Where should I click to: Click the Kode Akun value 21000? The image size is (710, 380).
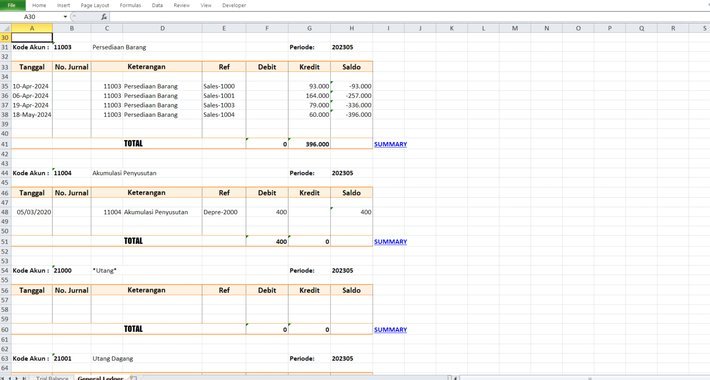coord(62,270)
